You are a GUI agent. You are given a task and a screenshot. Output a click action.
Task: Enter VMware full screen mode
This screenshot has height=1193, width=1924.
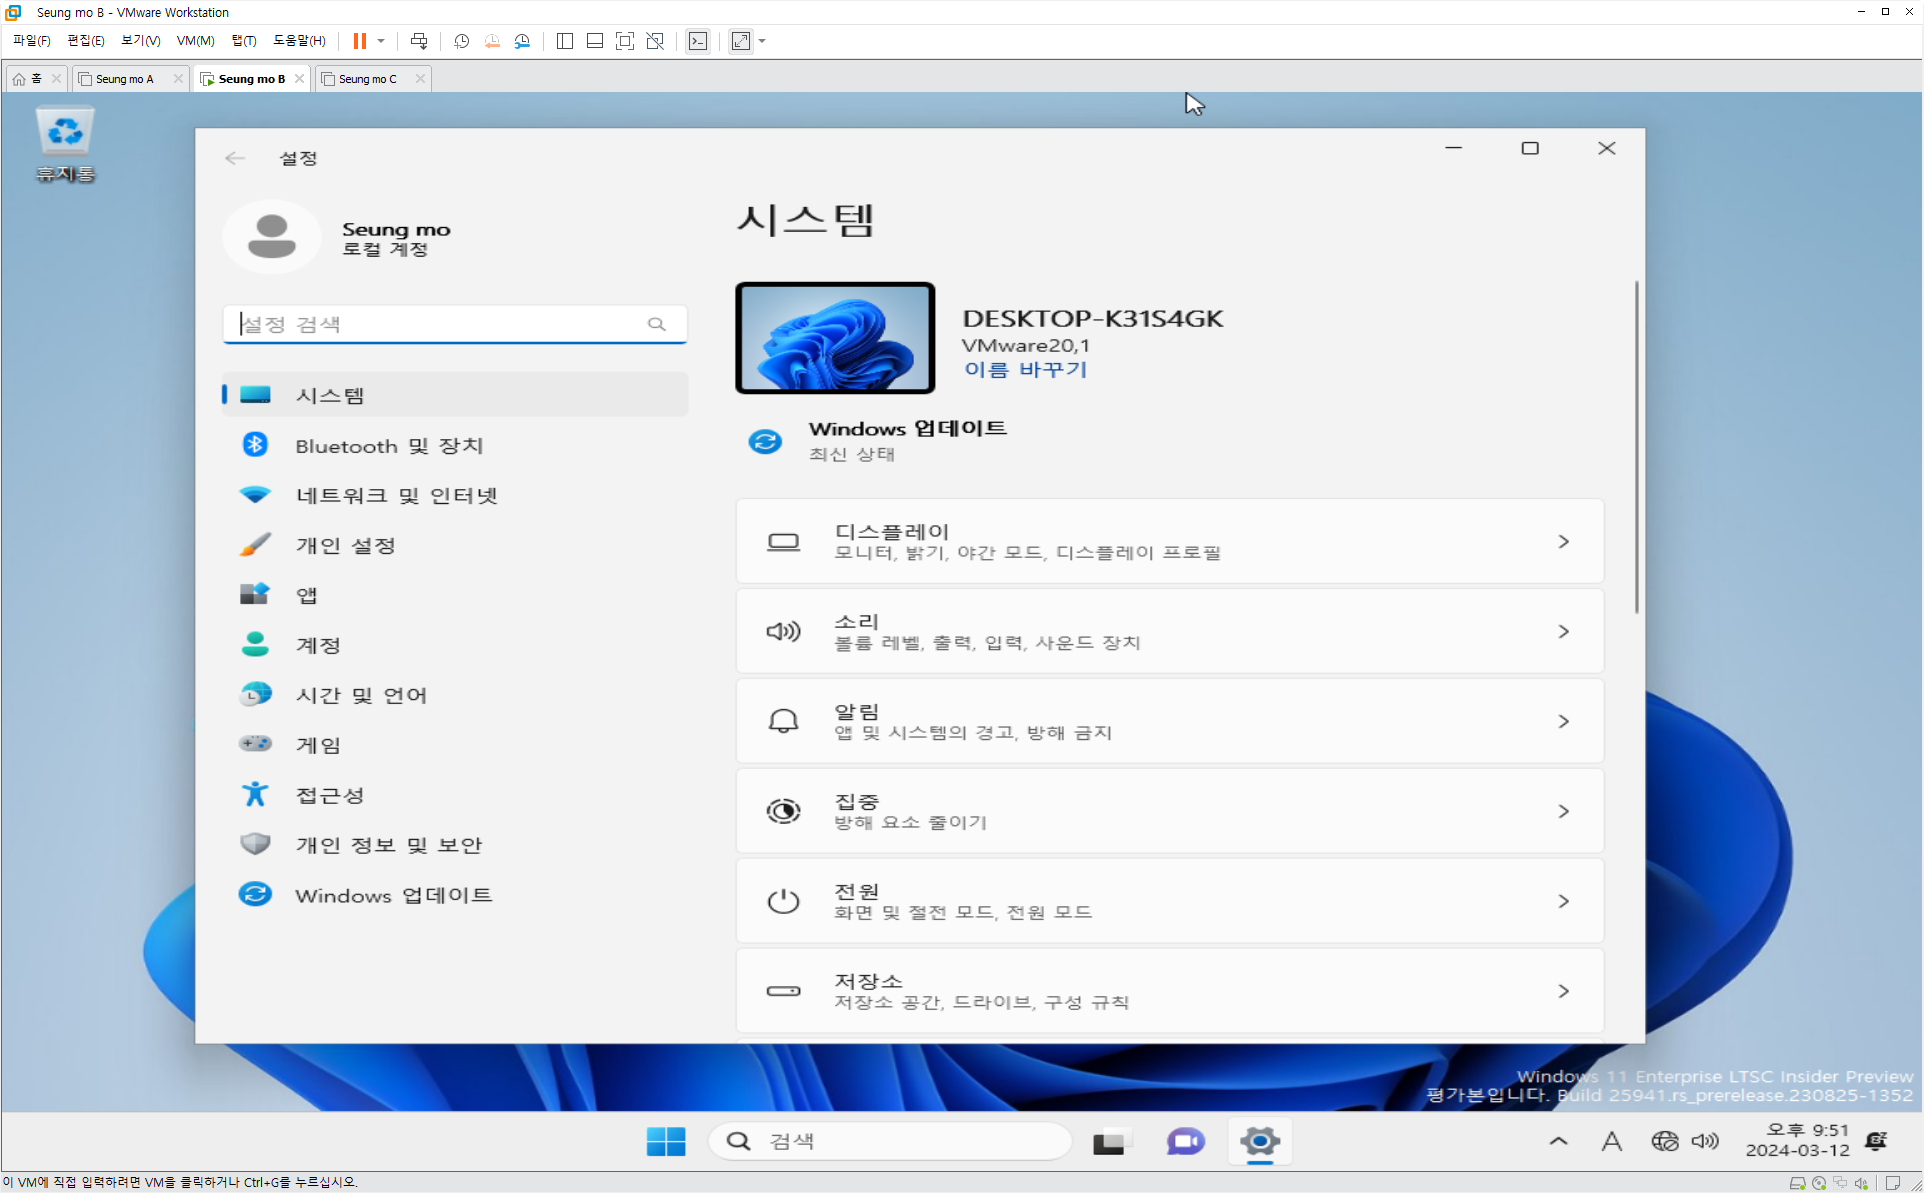click(x=625, y=41)
